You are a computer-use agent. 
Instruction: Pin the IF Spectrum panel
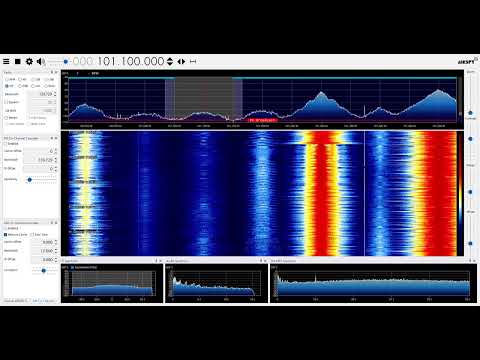(156, 261)
